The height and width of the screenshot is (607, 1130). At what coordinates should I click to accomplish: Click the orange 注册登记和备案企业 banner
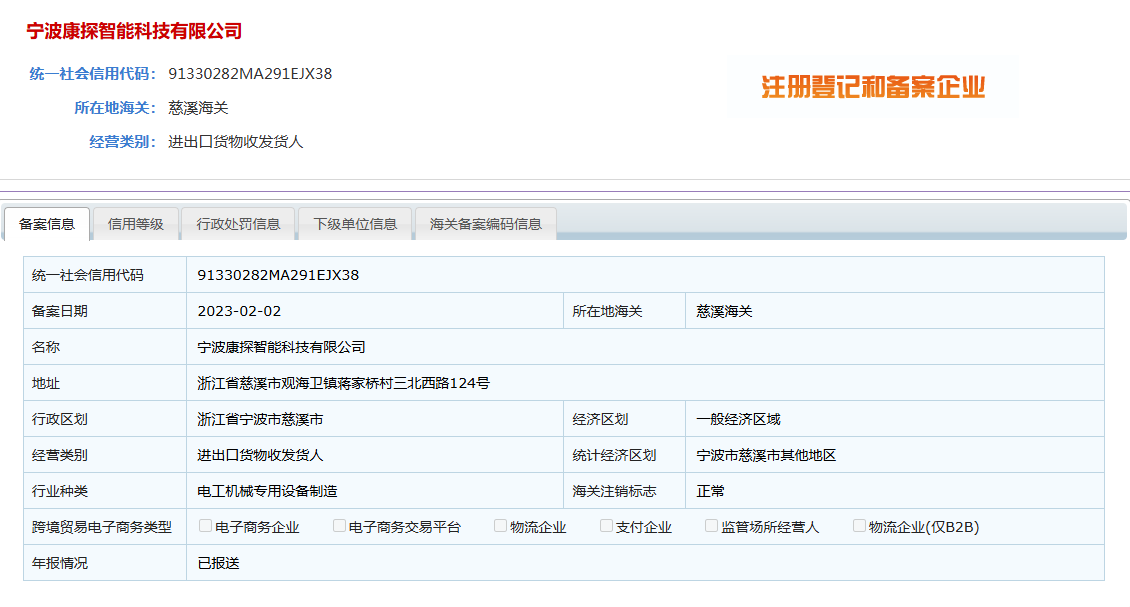873,87
